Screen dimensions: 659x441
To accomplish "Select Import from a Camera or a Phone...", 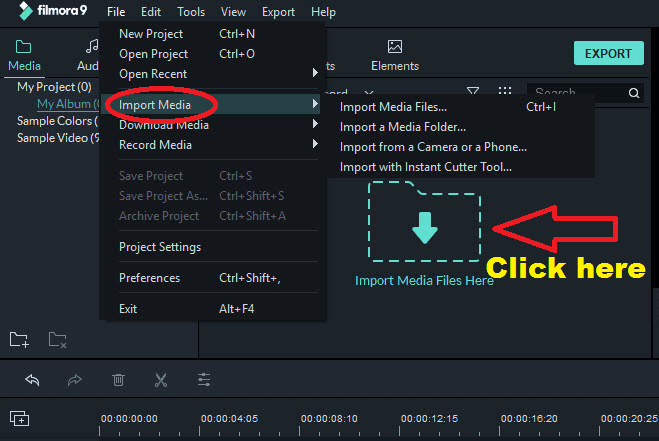I will (461, 147).
